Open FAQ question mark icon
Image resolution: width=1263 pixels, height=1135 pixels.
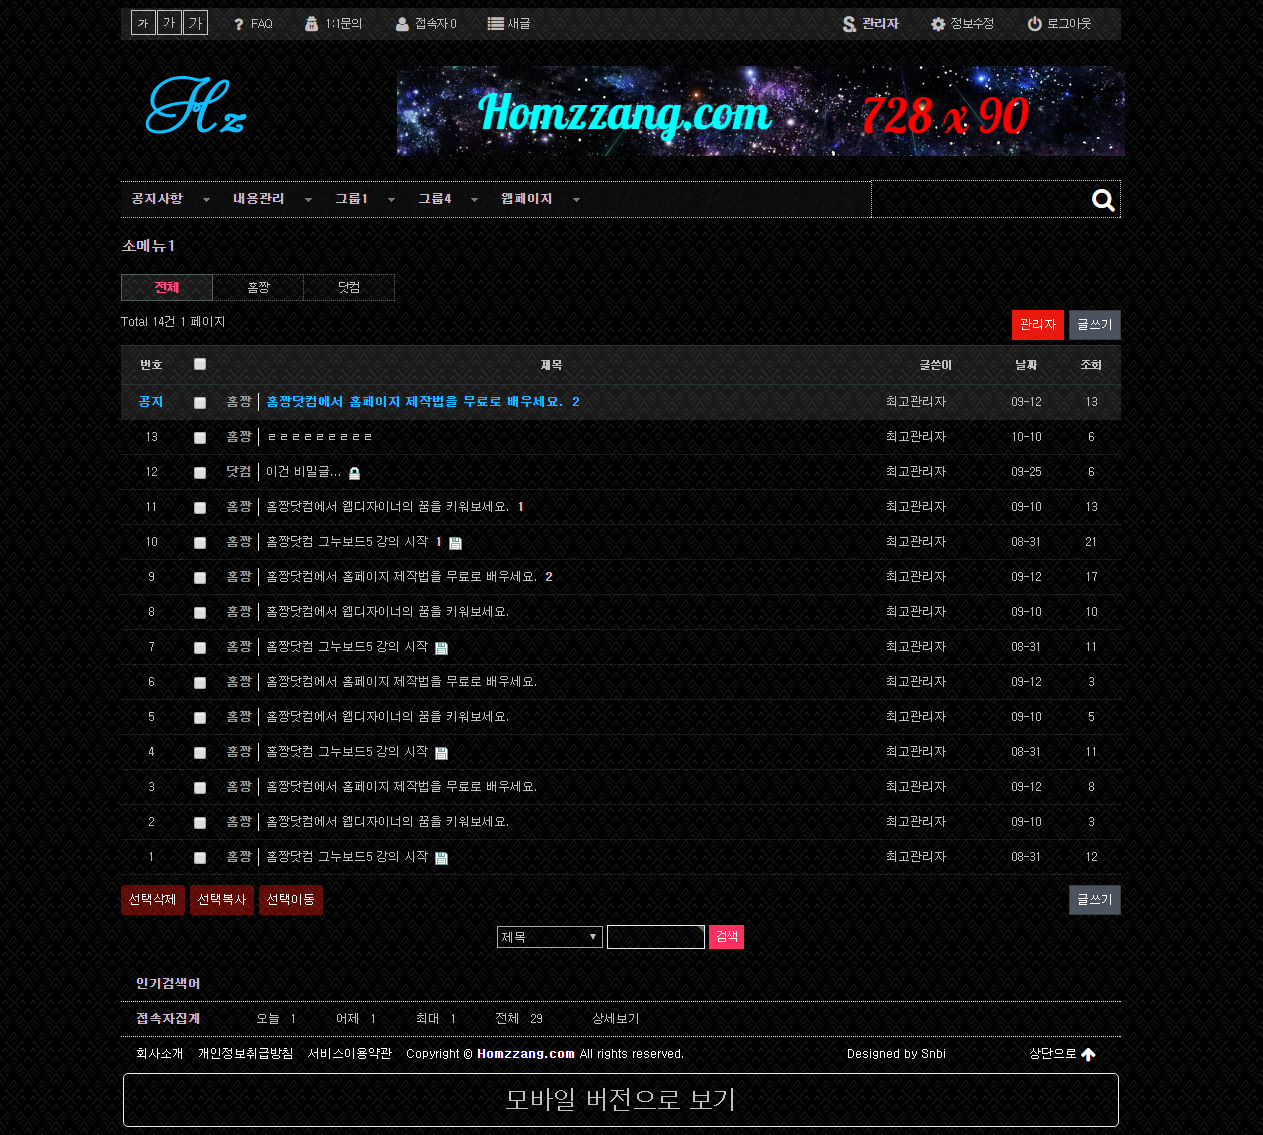239,24
